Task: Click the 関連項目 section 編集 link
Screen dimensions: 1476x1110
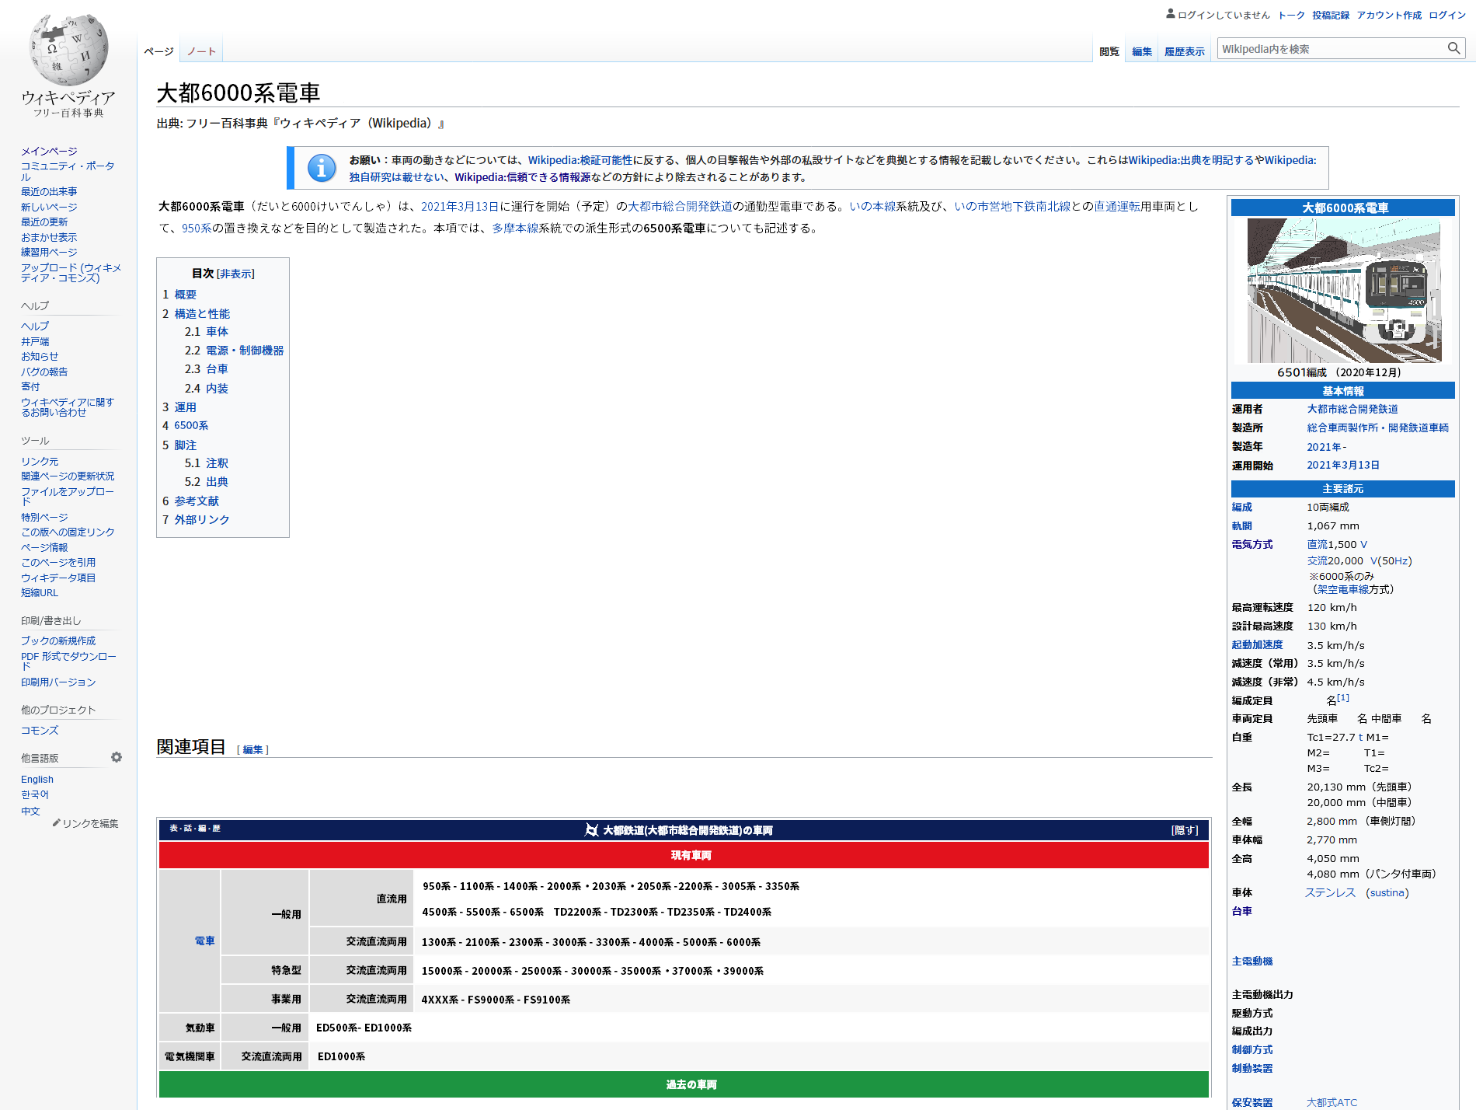Action: coord(253,750)
